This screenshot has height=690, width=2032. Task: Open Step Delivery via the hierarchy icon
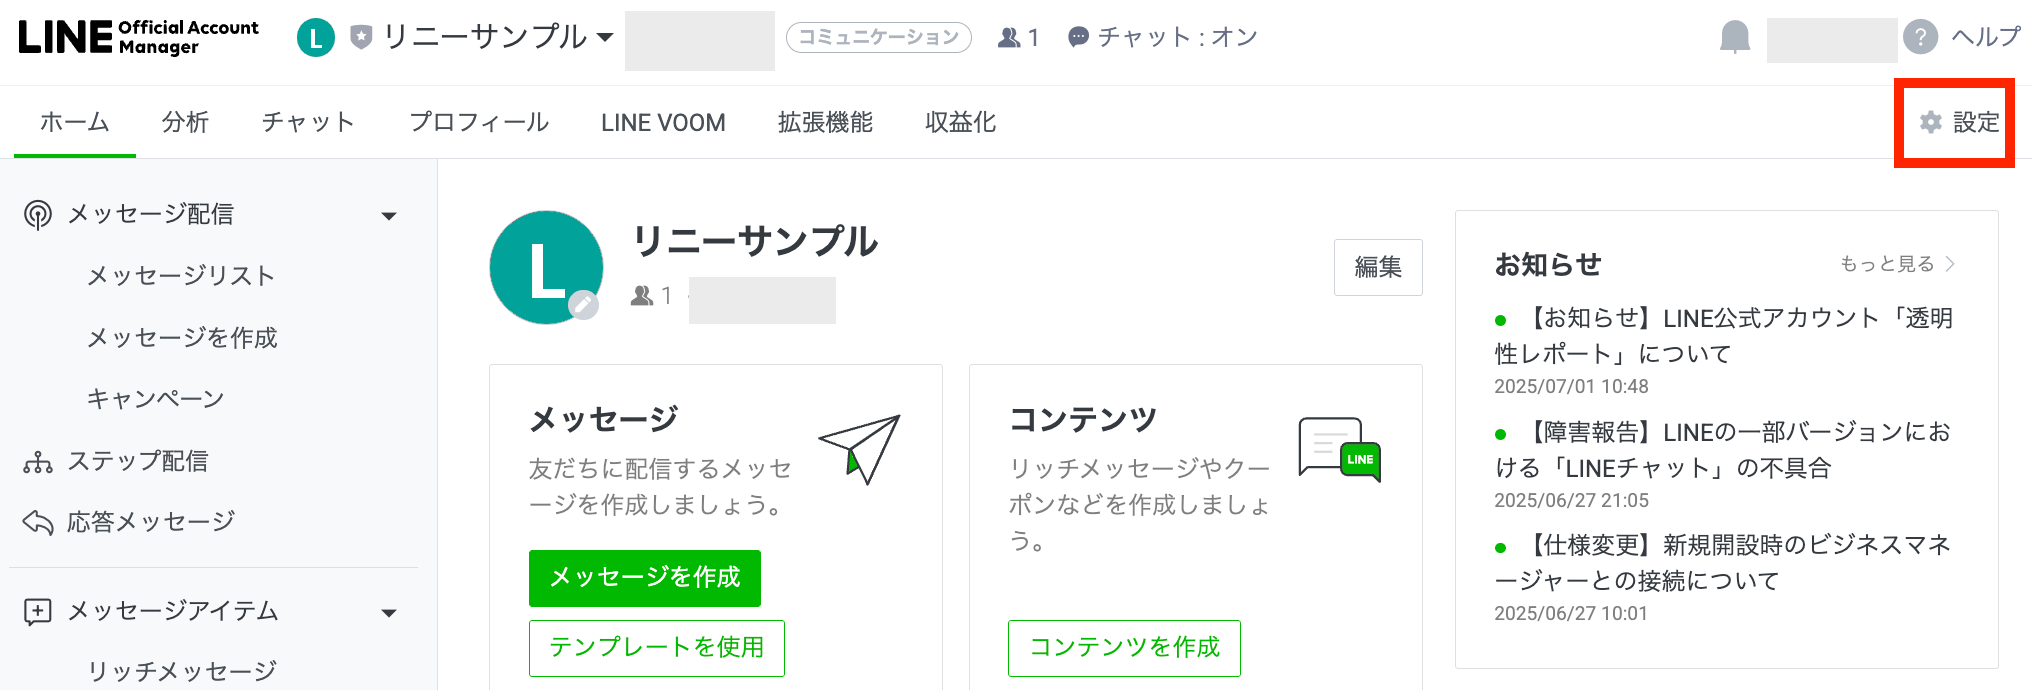pyautogui.click(x=38, y=462)
